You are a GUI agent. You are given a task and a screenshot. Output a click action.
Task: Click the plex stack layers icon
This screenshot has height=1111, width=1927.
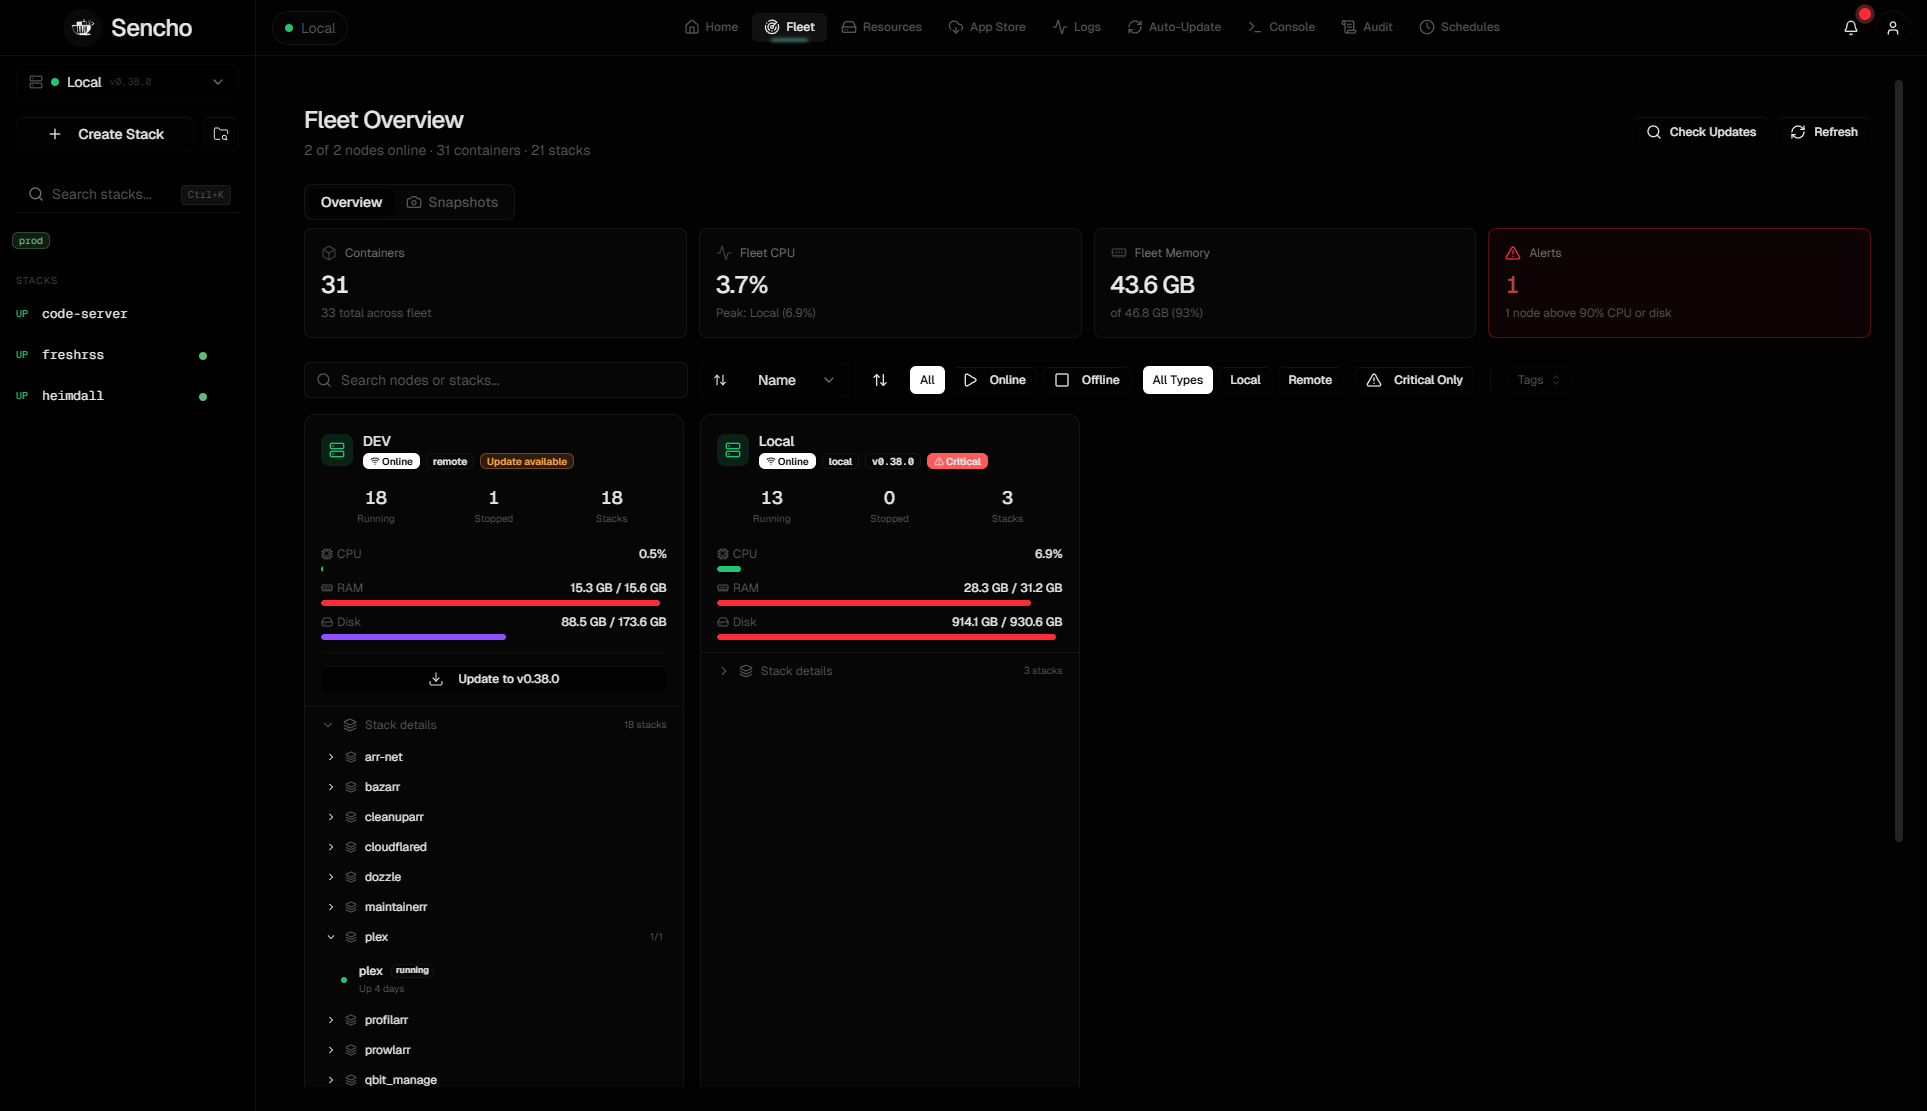click(351, 937)
